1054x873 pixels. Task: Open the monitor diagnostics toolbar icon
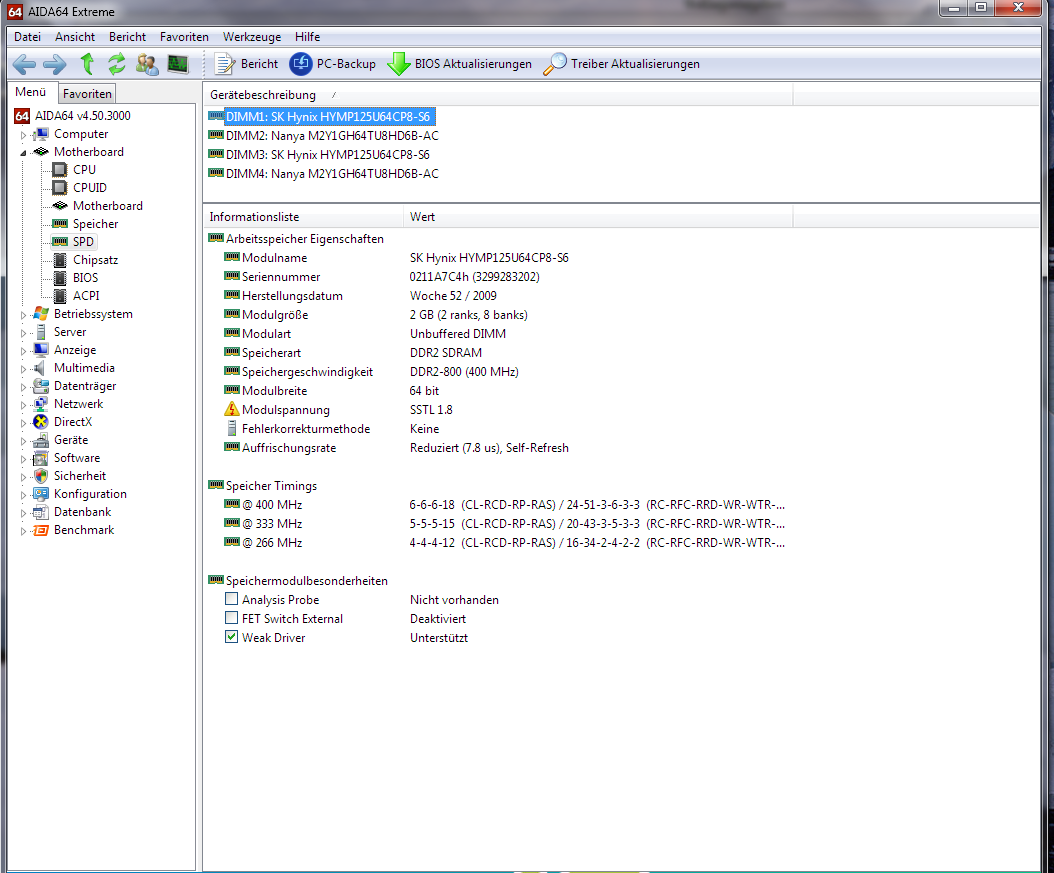coord(177,65)
